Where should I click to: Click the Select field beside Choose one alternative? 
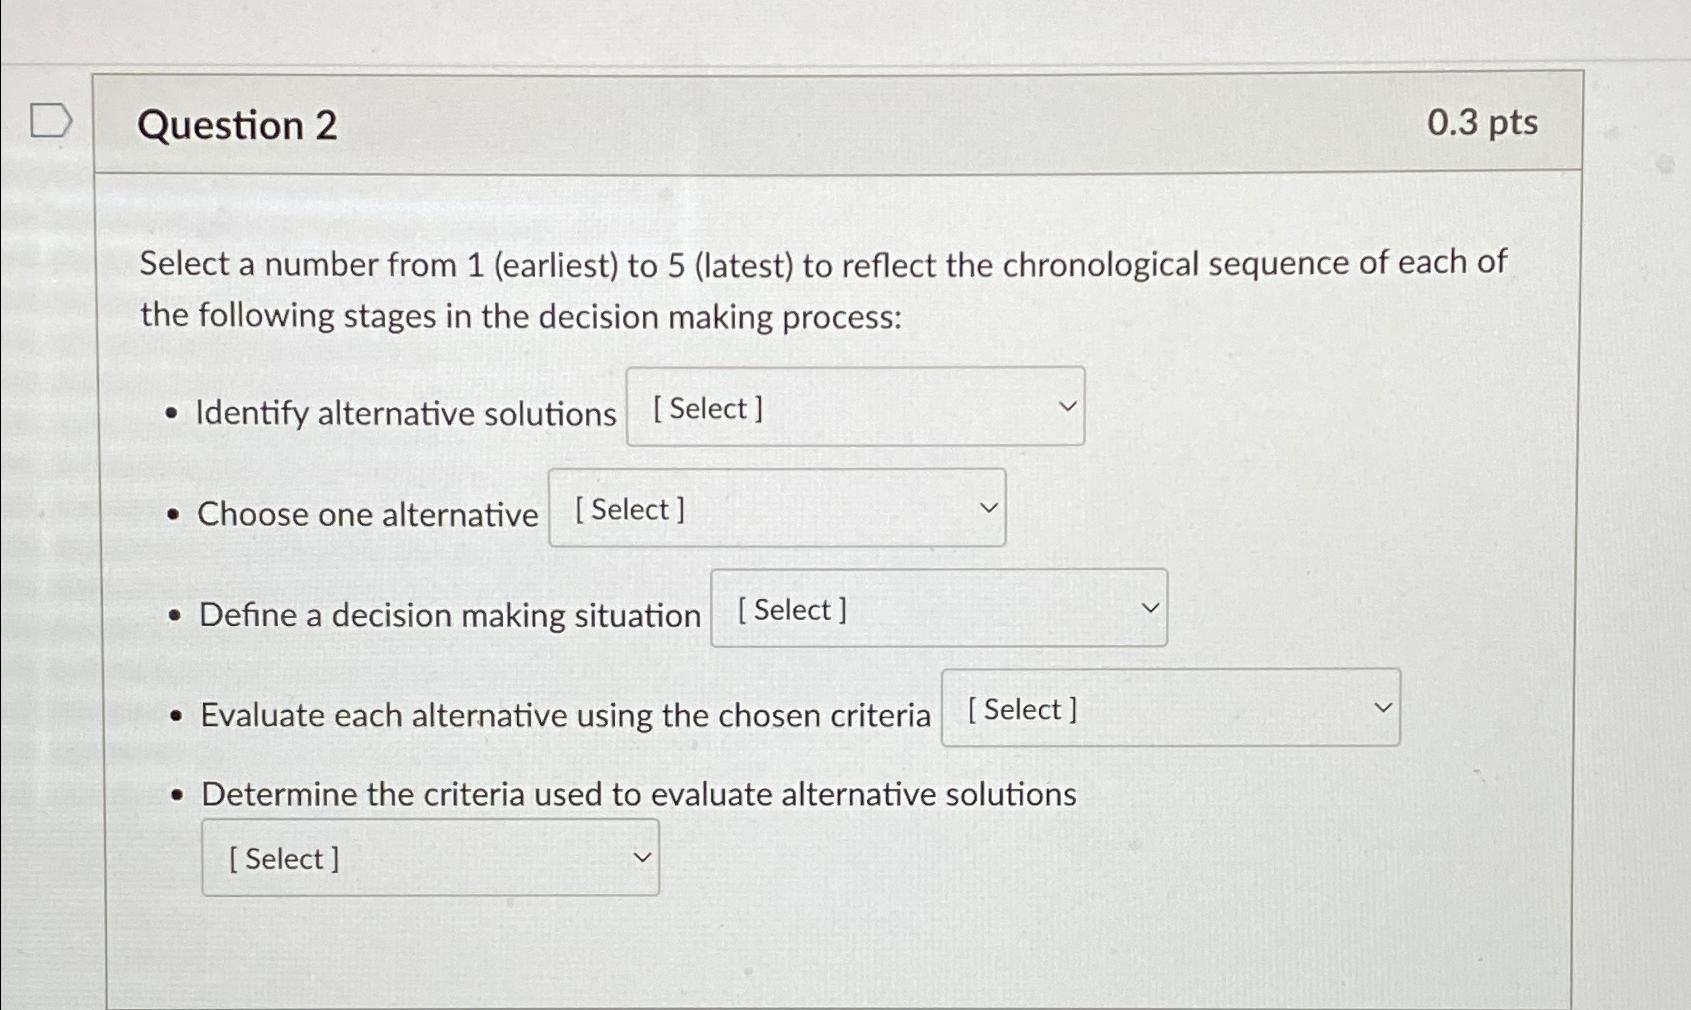[777, 507]
